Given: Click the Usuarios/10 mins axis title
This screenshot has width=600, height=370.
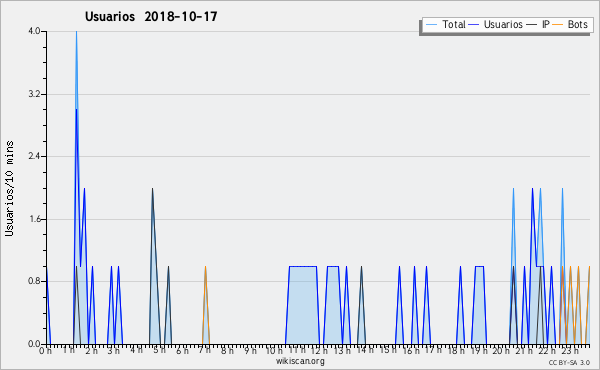Looking at the screenshot, I should 9,188.
